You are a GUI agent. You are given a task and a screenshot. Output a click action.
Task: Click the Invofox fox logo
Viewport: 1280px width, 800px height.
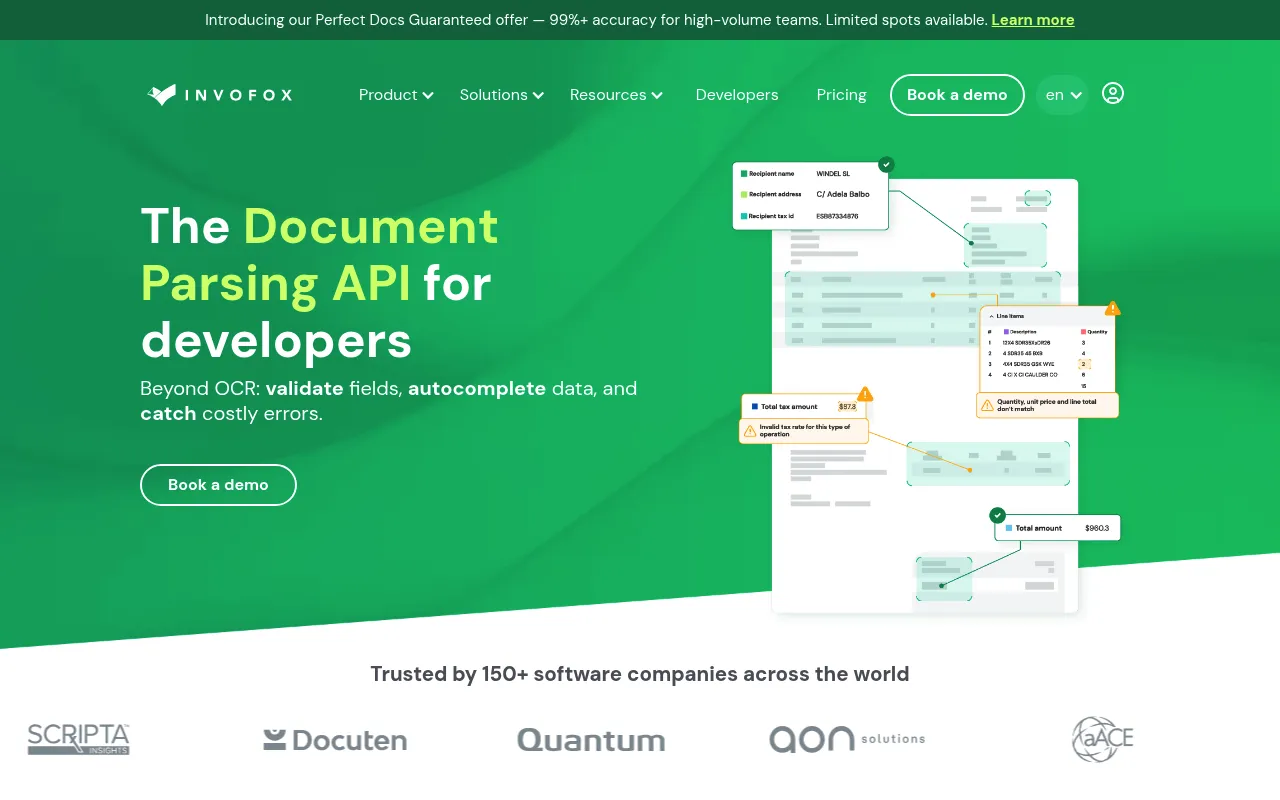coord(220,95)
